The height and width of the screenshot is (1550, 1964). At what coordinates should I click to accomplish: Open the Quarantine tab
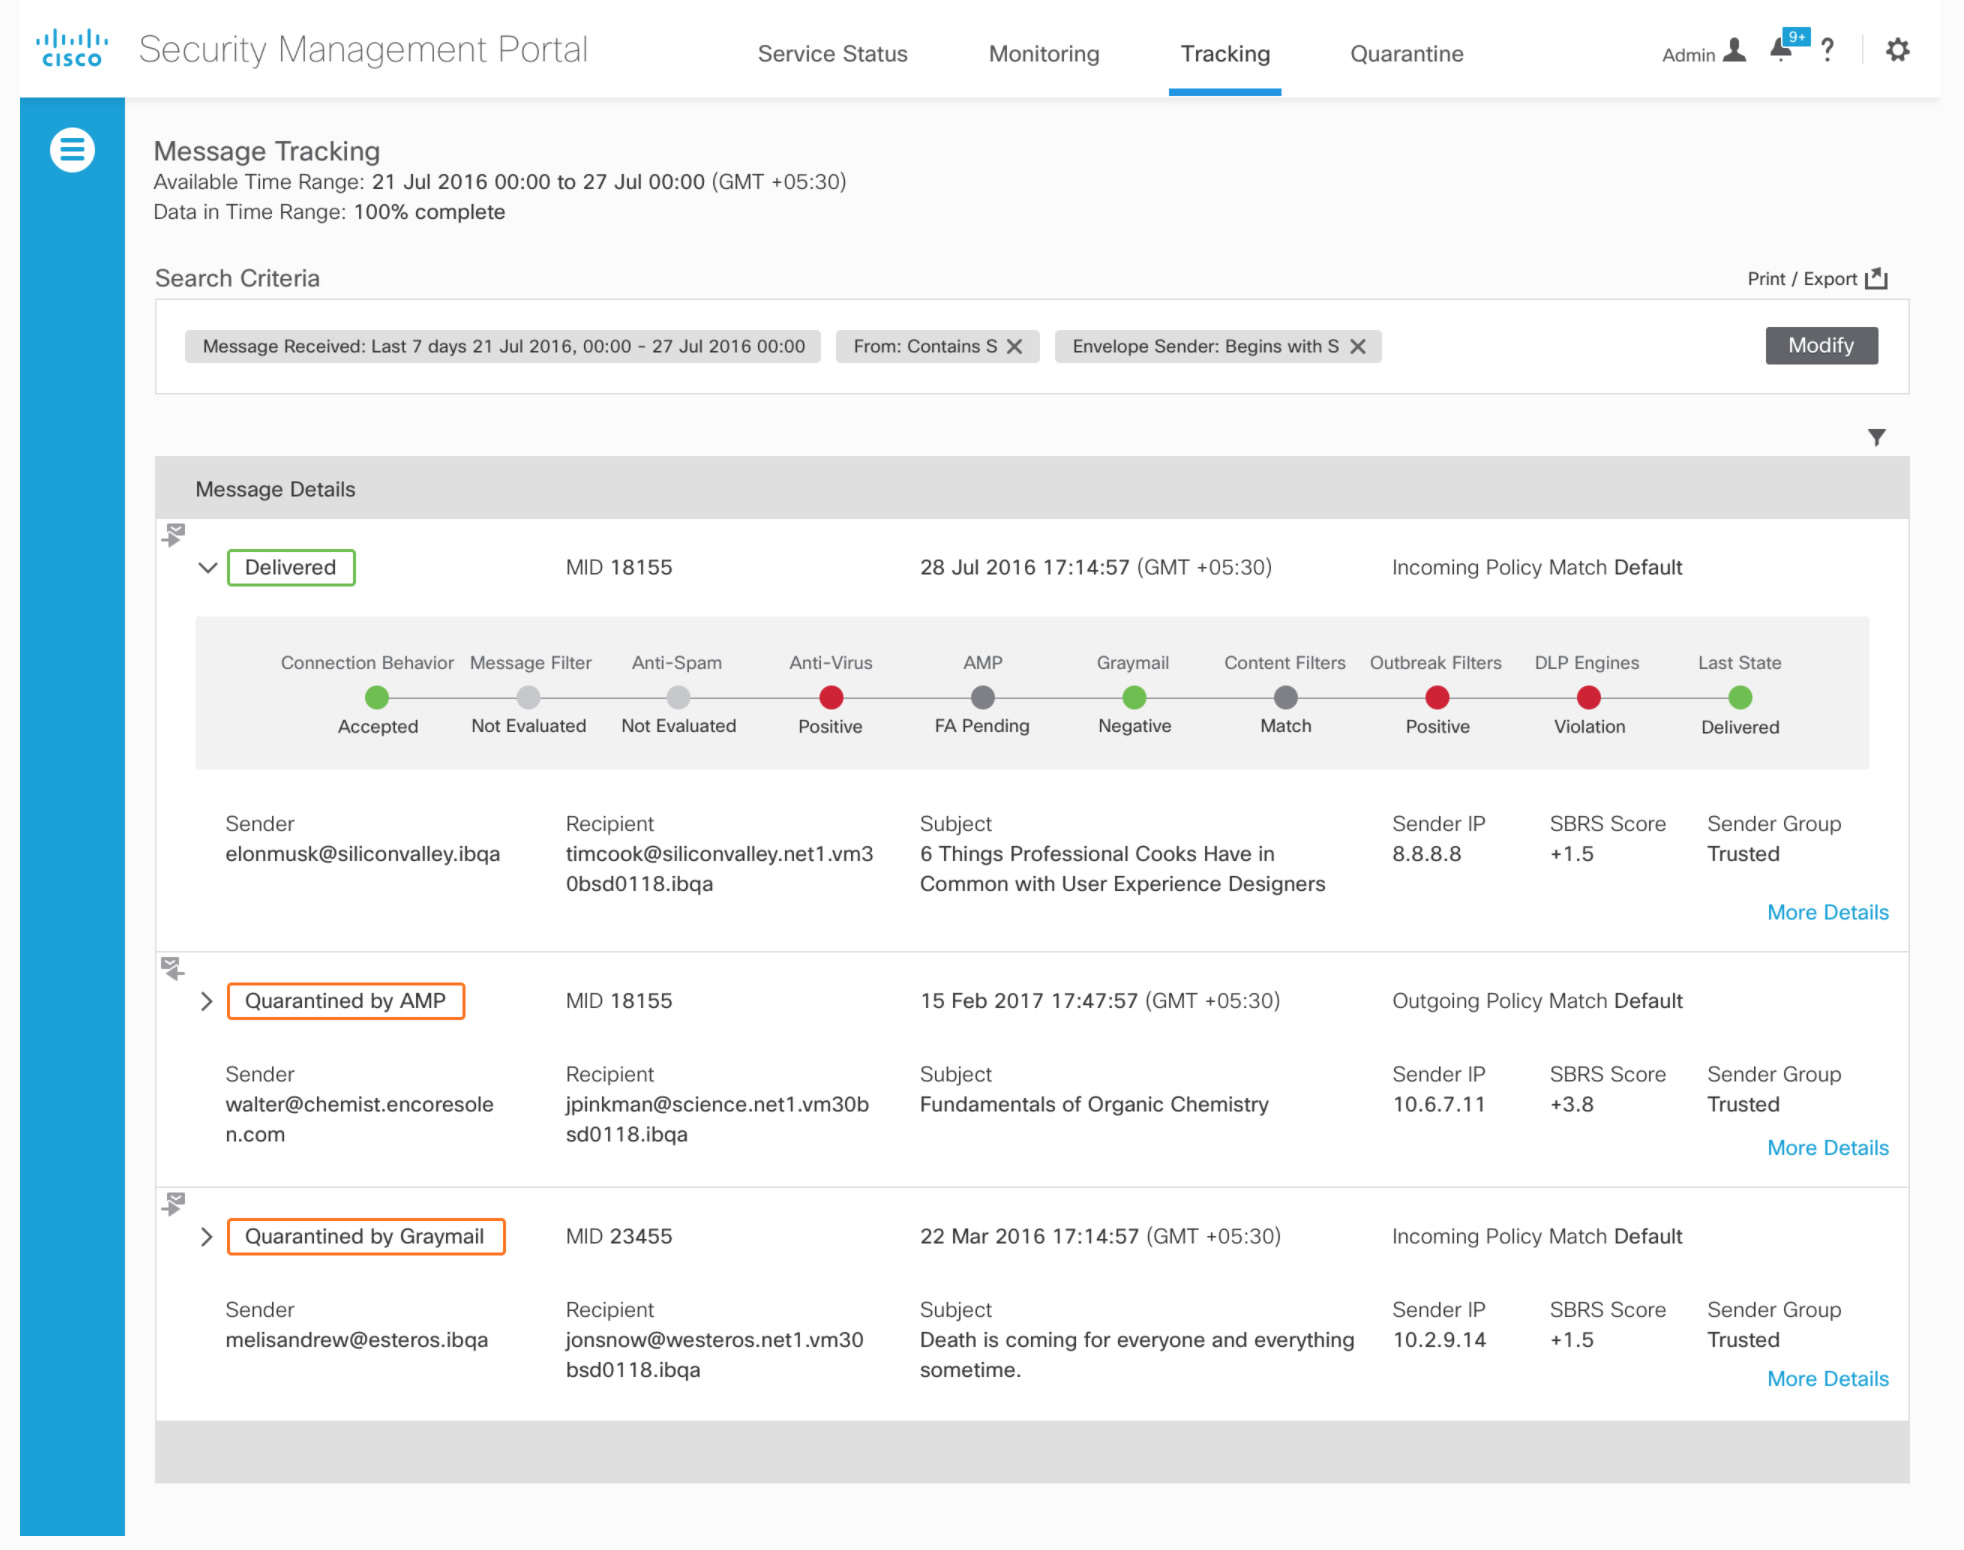click(1406, 54)
